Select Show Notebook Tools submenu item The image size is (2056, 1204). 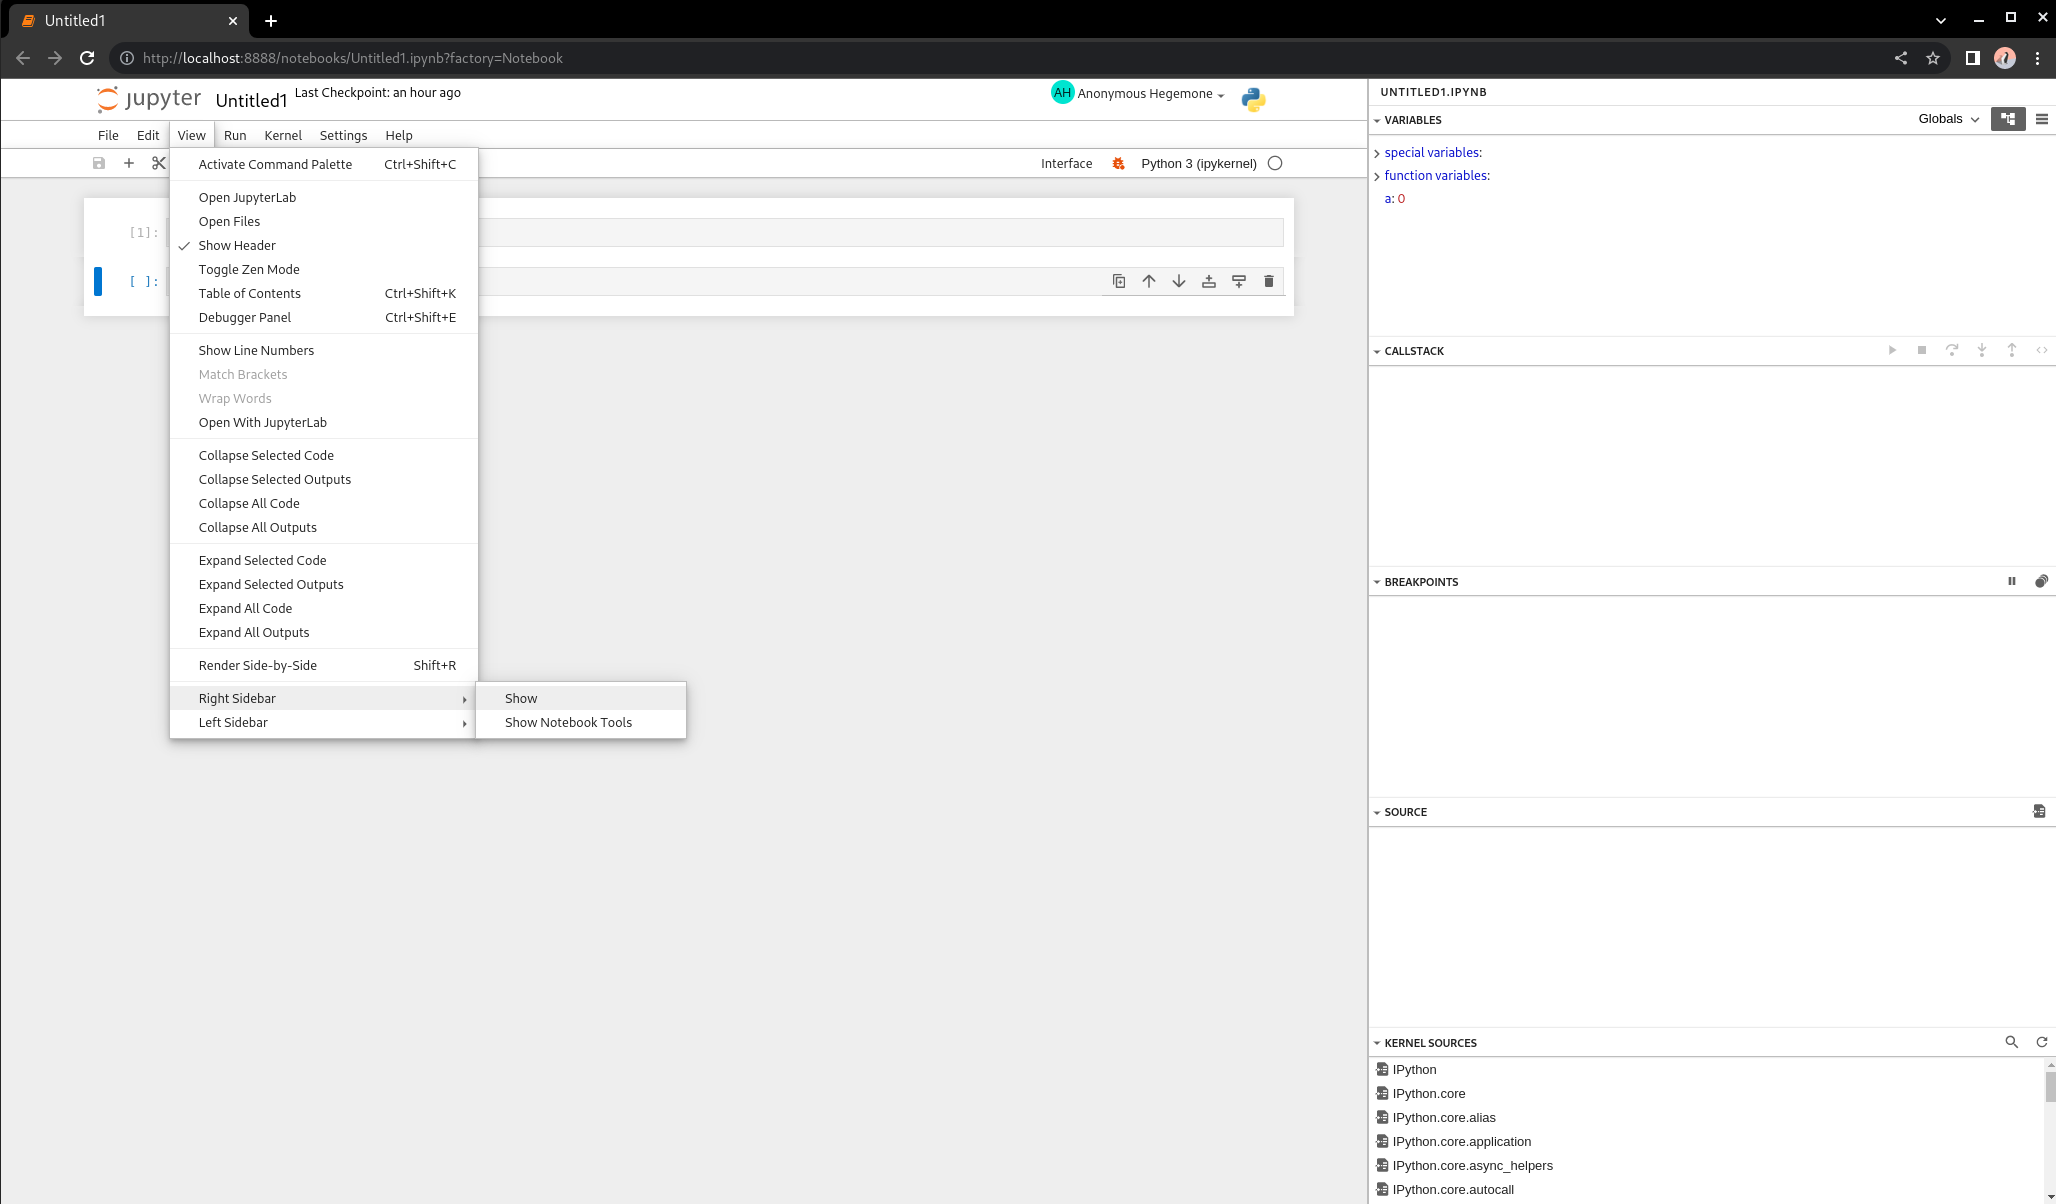coord(568,723)
